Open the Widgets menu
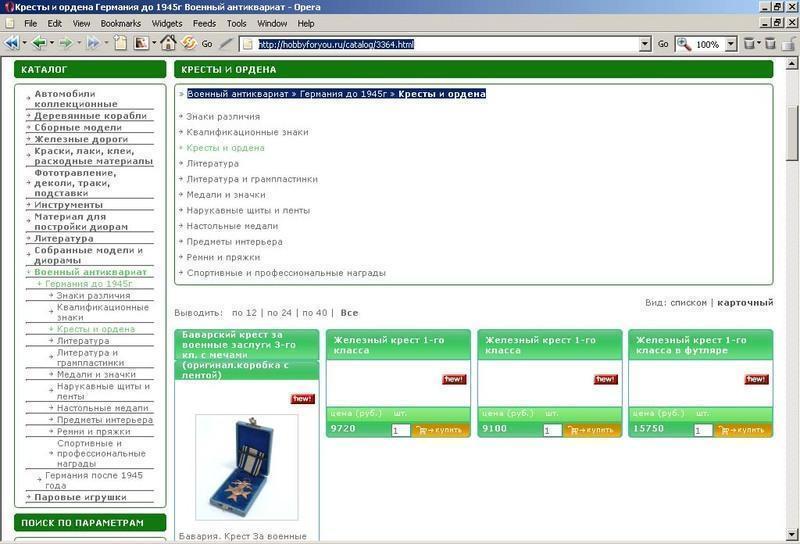This screenshot has width=800, height=544. click(166, 23)
